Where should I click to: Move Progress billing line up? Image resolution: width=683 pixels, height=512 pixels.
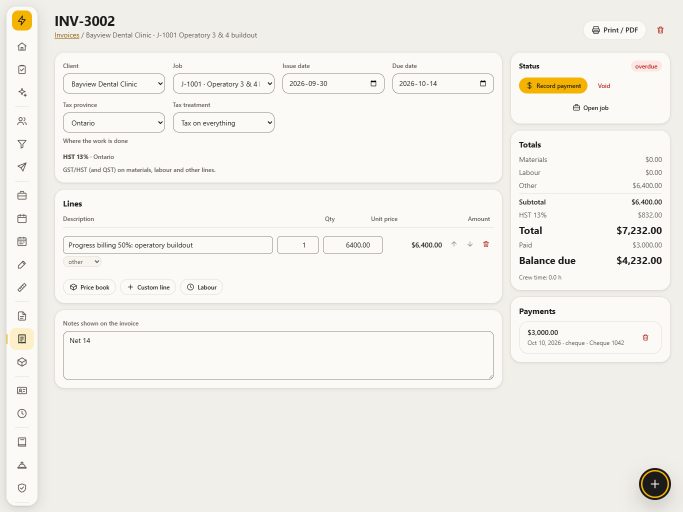(x=454, y=244)
